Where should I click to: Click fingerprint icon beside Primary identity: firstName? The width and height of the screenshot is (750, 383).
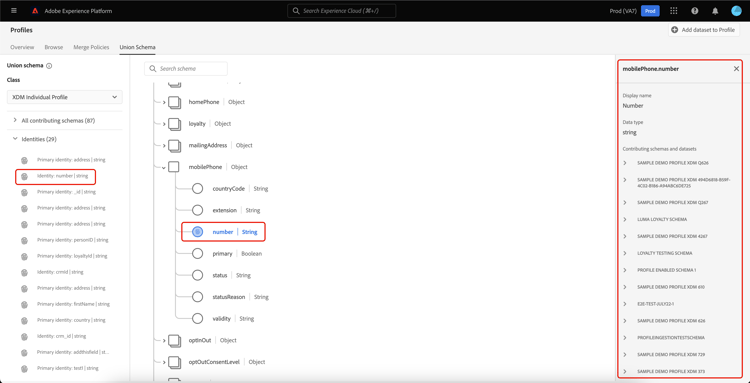coord(24,304)
